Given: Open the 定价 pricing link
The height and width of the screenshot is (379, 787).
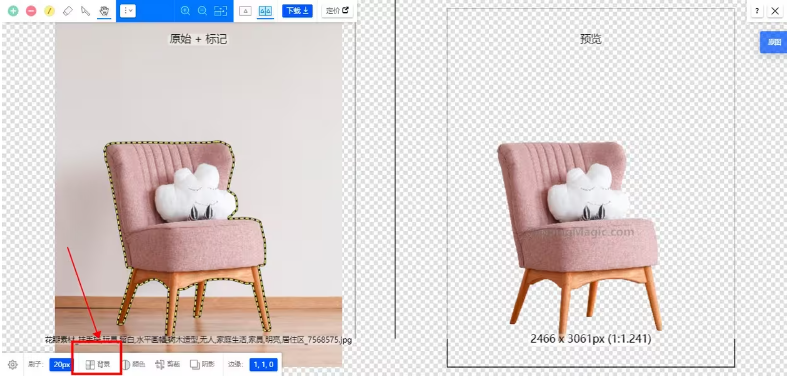Looking at the screenshot, I should [337, 11].
